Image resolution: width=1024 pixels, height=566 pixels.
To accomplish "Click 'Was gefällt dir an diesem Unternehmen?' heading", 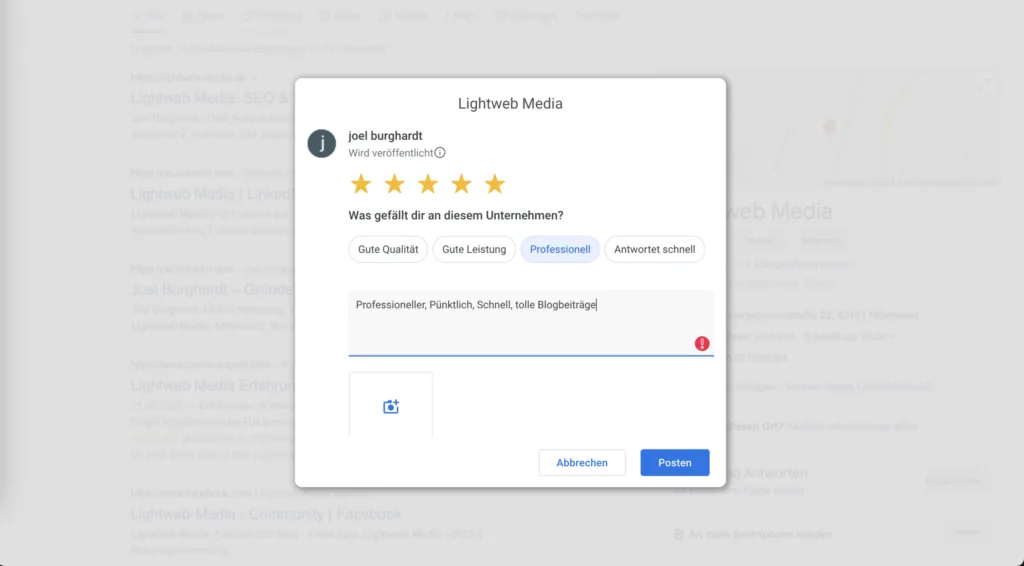I will (x=456, y=215).
